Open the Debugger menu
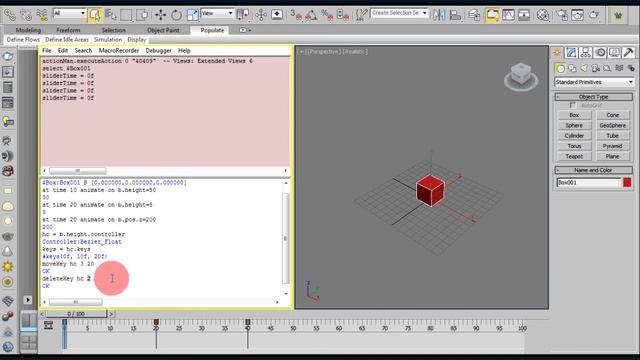This screenshot has height=360, width=640. click(x=158, y=51)
